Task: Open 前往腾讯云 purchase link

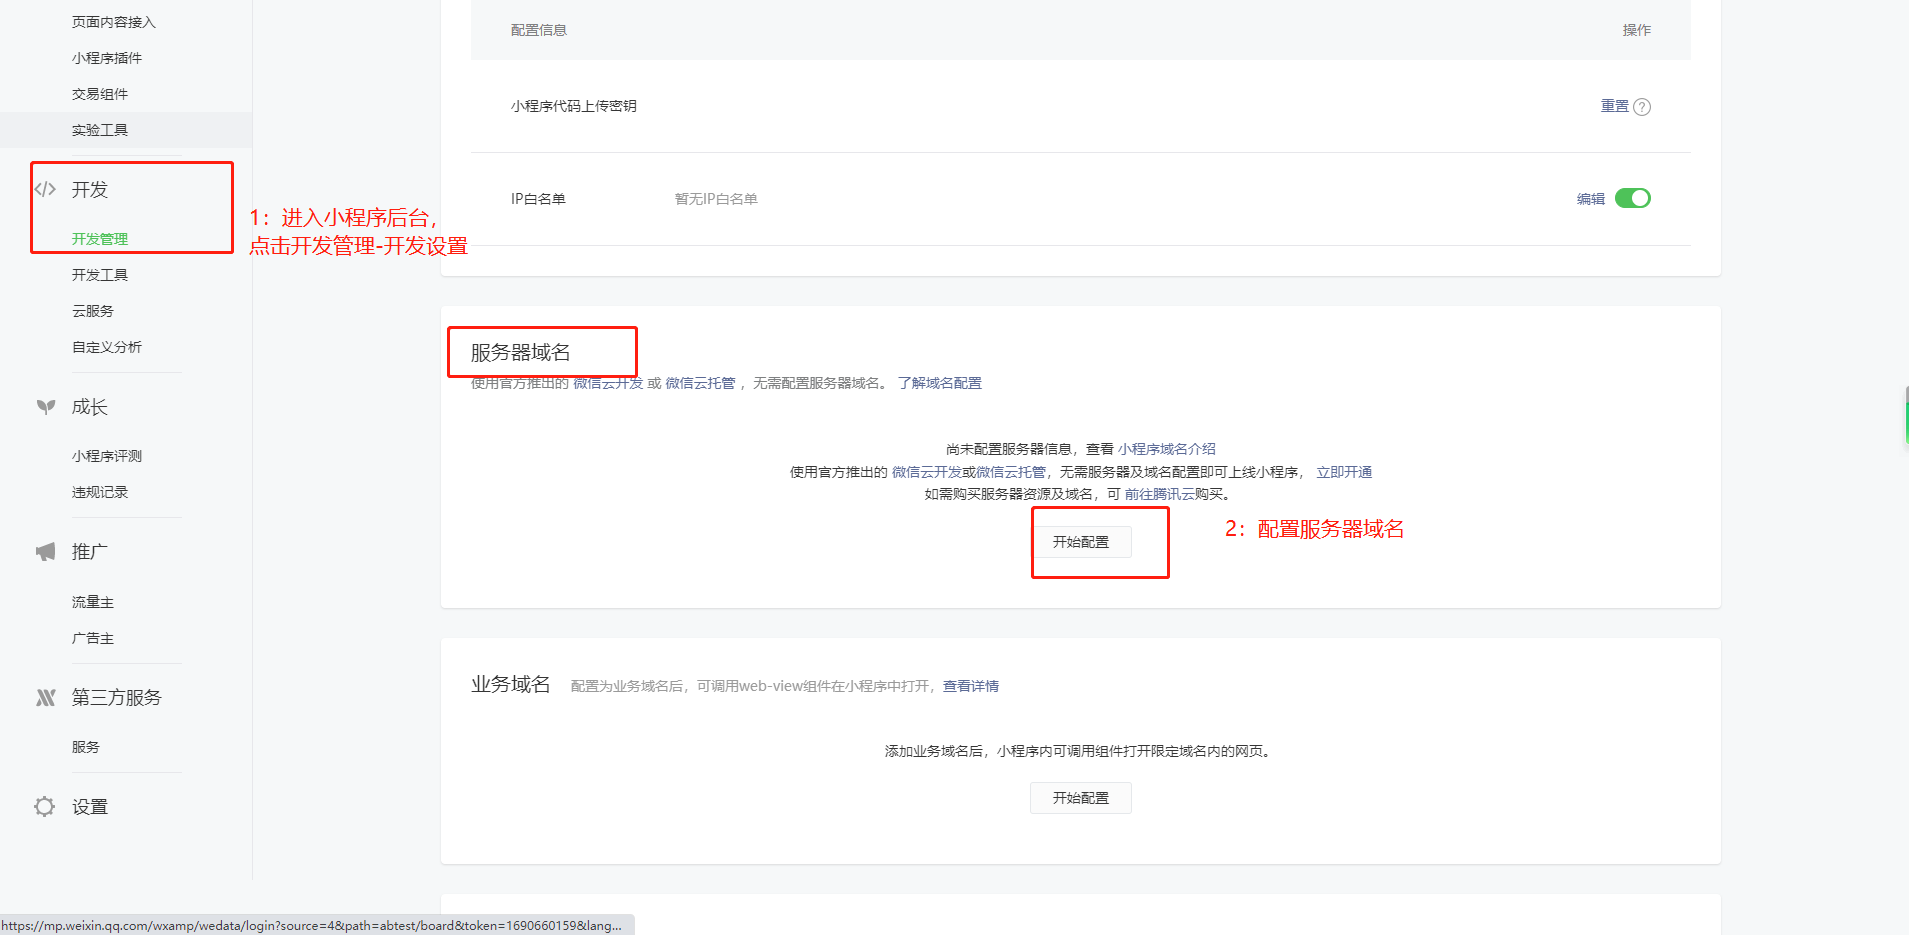Action: tap(1159, 494)
